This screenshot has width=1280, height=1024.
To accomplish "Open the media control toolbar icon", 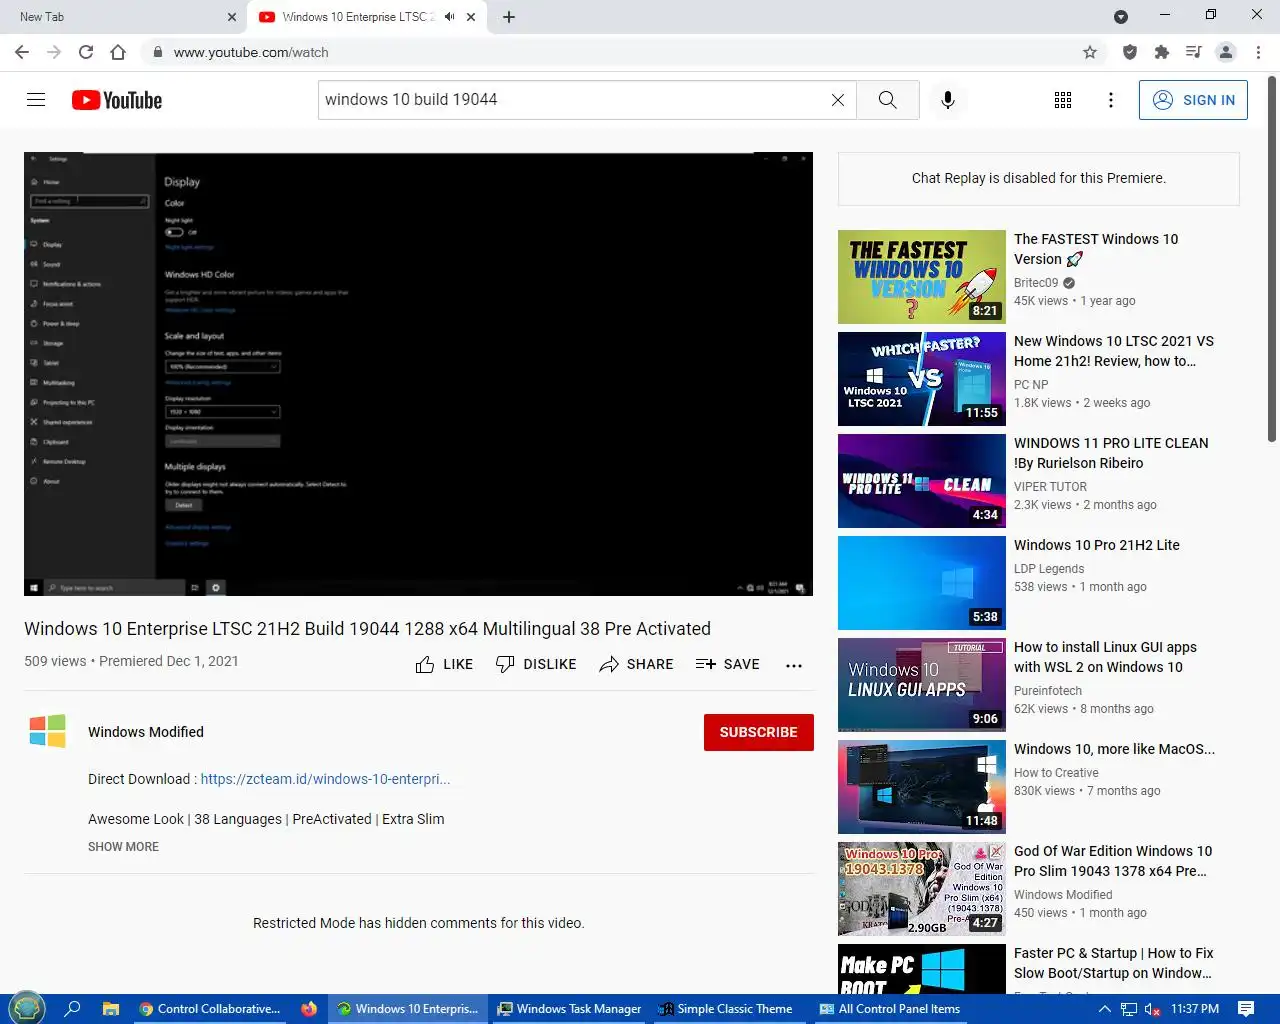I will 1194,52.
